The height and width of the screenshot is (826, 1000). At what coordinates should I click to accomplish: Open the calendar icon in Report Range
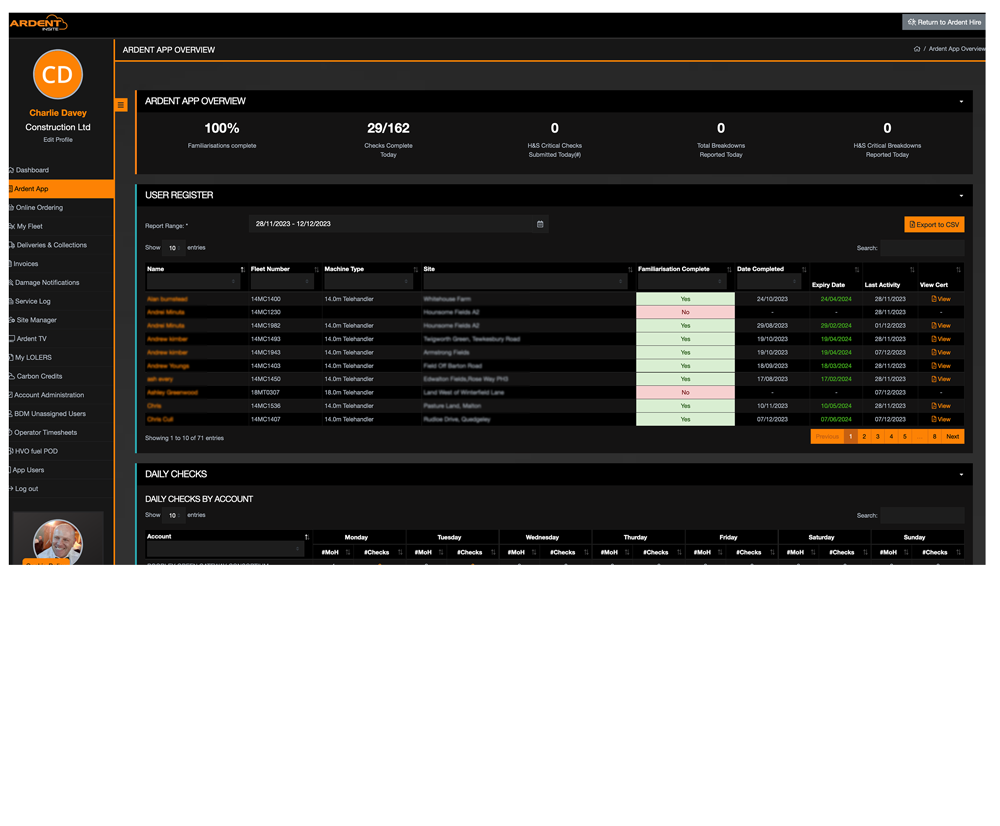[540, 224]
